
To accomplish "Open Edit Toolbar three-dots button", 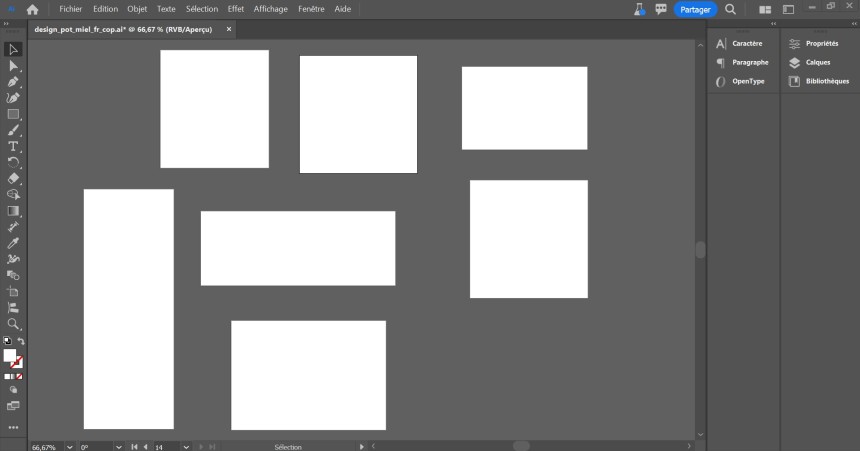I will coord(13,427).
